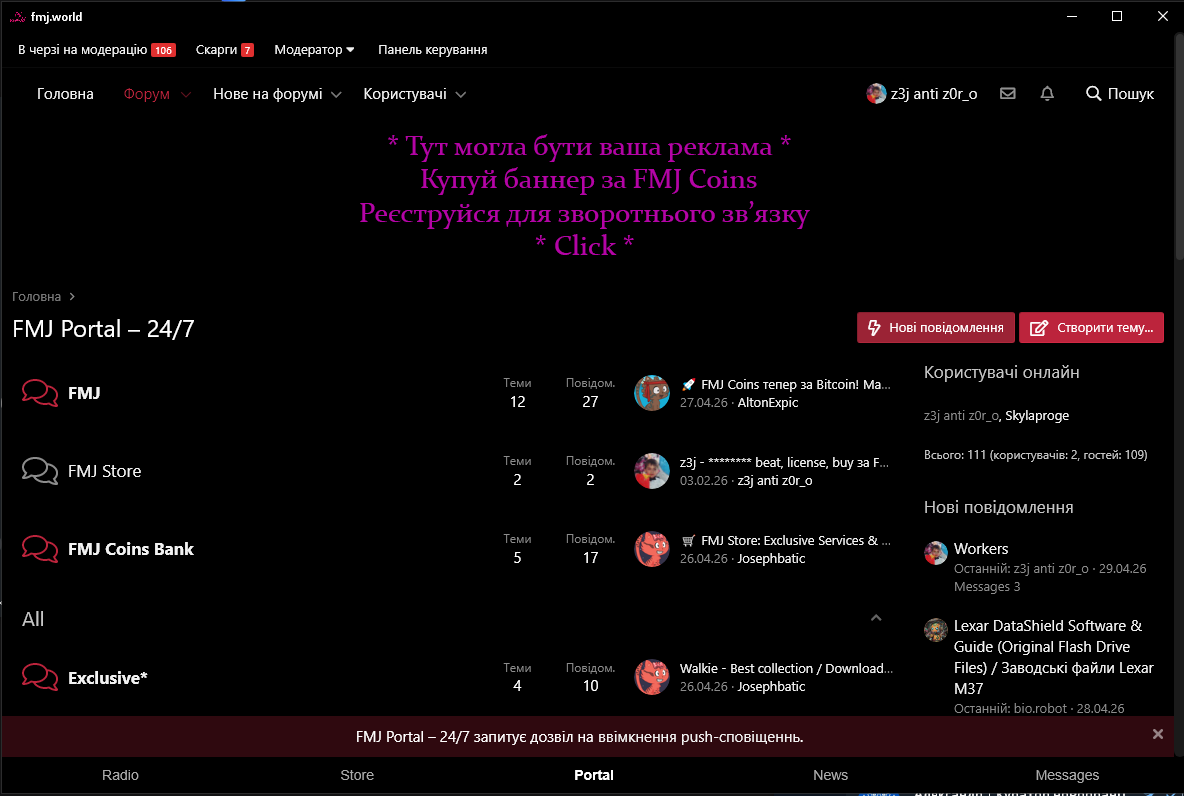Viewport: 1184px width, 796px height.
Task: Open the FMJ Store forum title
Action: tap(104, 471)
